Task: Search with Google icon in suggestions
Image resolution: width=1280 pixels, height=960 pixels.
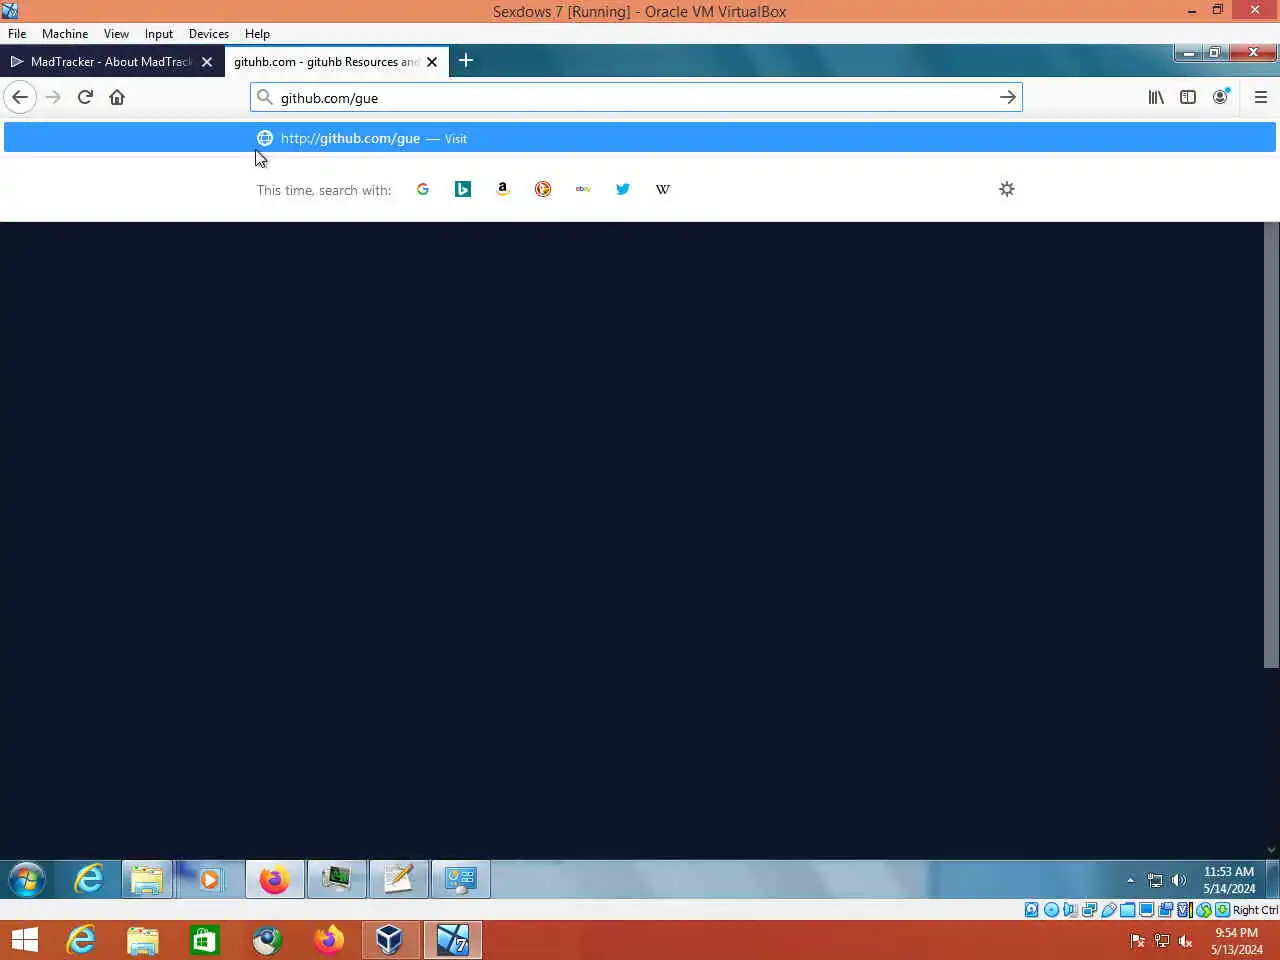Action: pyautogui.click(x=423, y=189)
